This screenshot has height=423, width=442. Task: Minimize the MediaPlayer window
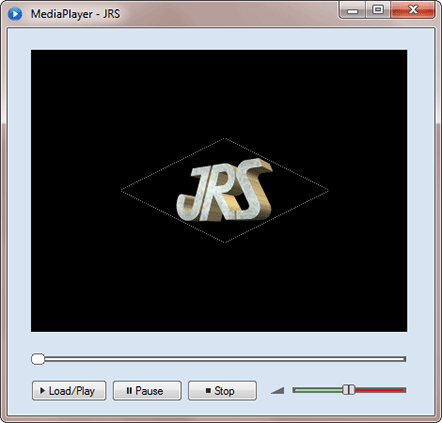click(353, 10)
